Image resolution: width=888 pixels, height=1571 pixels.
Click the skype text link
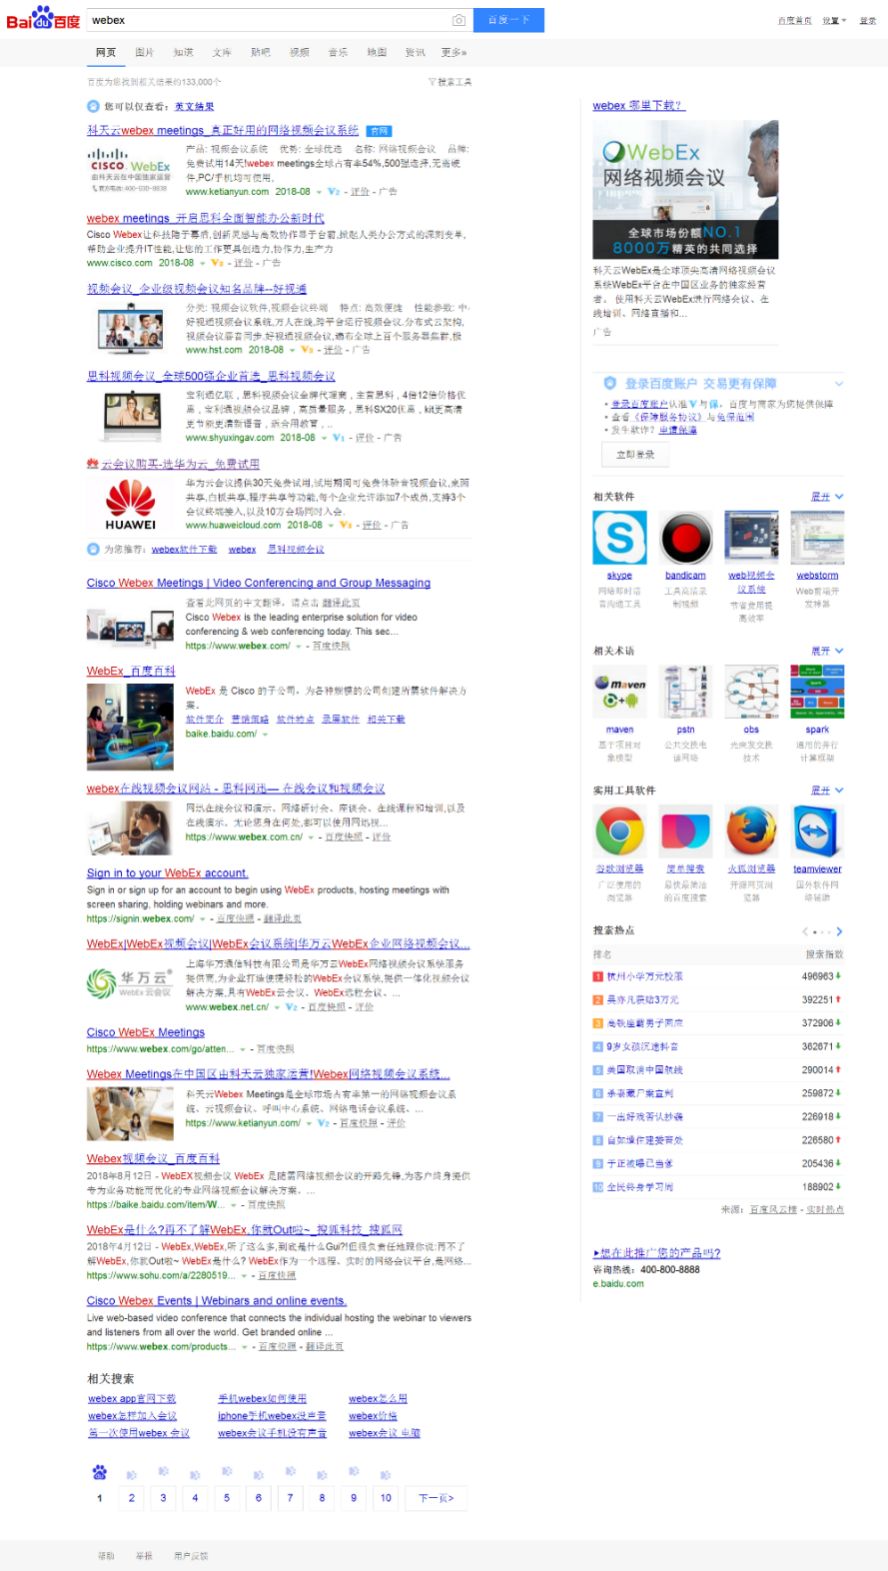pos(619,575)
